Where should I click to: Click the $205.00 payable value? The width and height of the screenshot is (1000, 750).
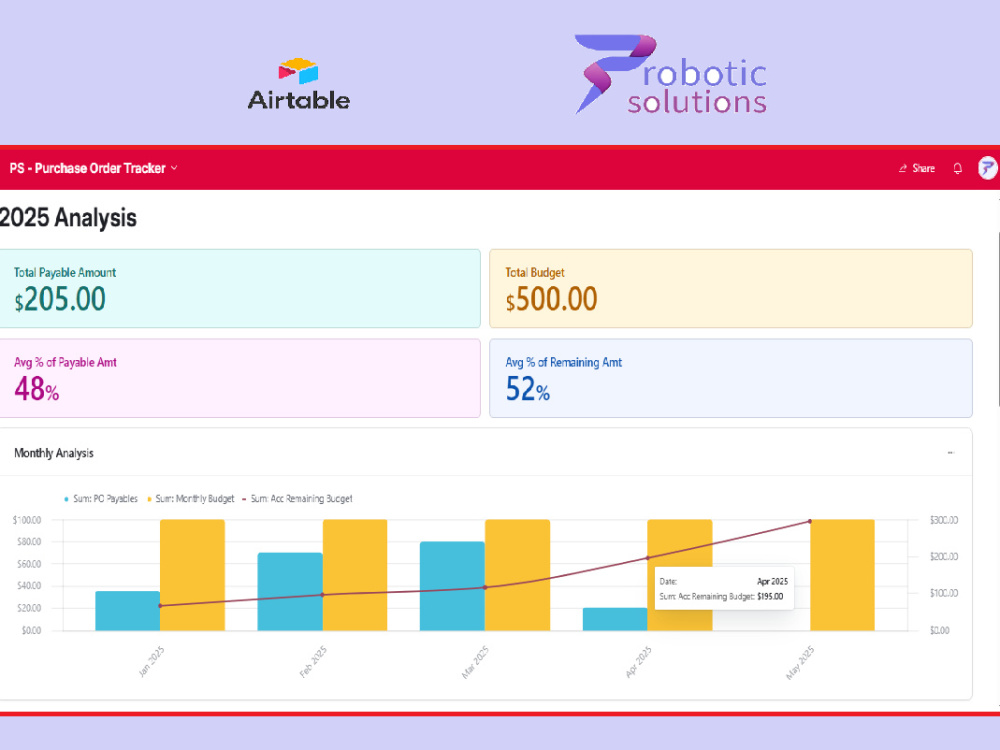coord(60,299)
